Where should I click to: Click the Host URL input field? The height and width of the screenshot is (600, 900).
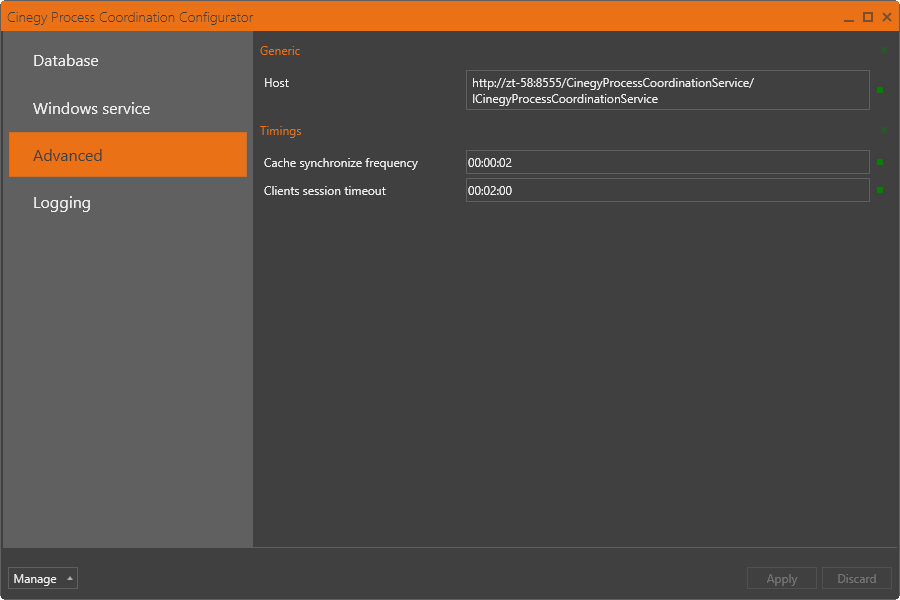click(668, 90)
